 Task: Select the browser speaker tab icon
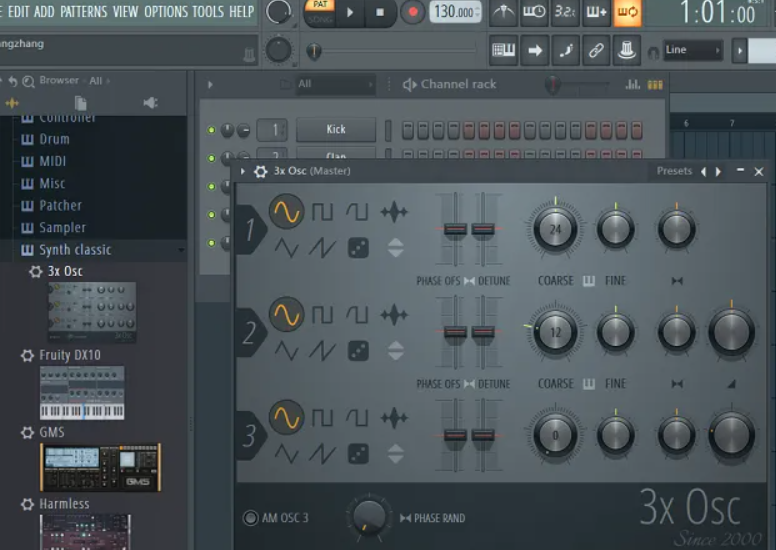150,103
